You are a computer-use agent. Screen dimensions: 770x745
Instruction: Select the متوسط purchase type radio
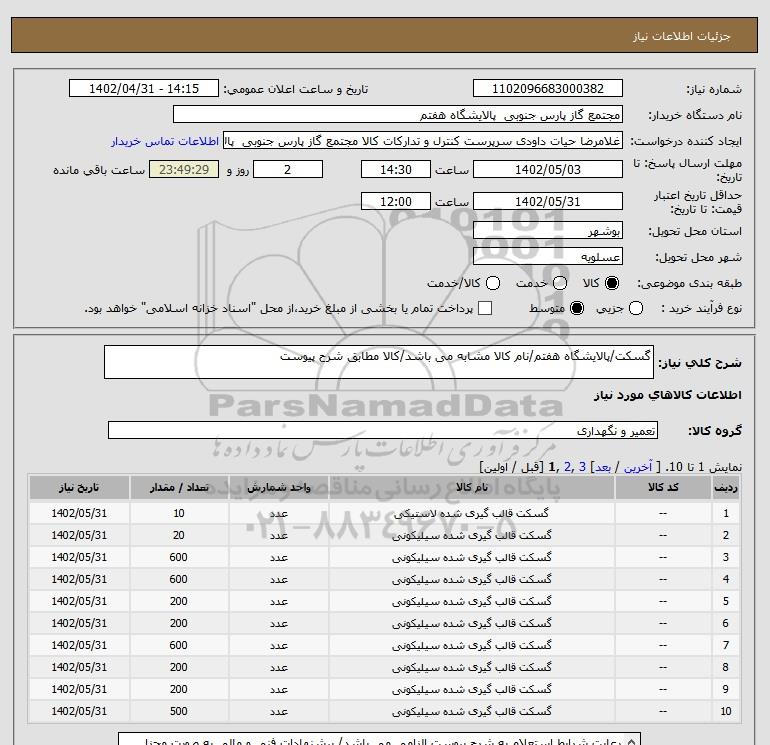pos(577,308)
